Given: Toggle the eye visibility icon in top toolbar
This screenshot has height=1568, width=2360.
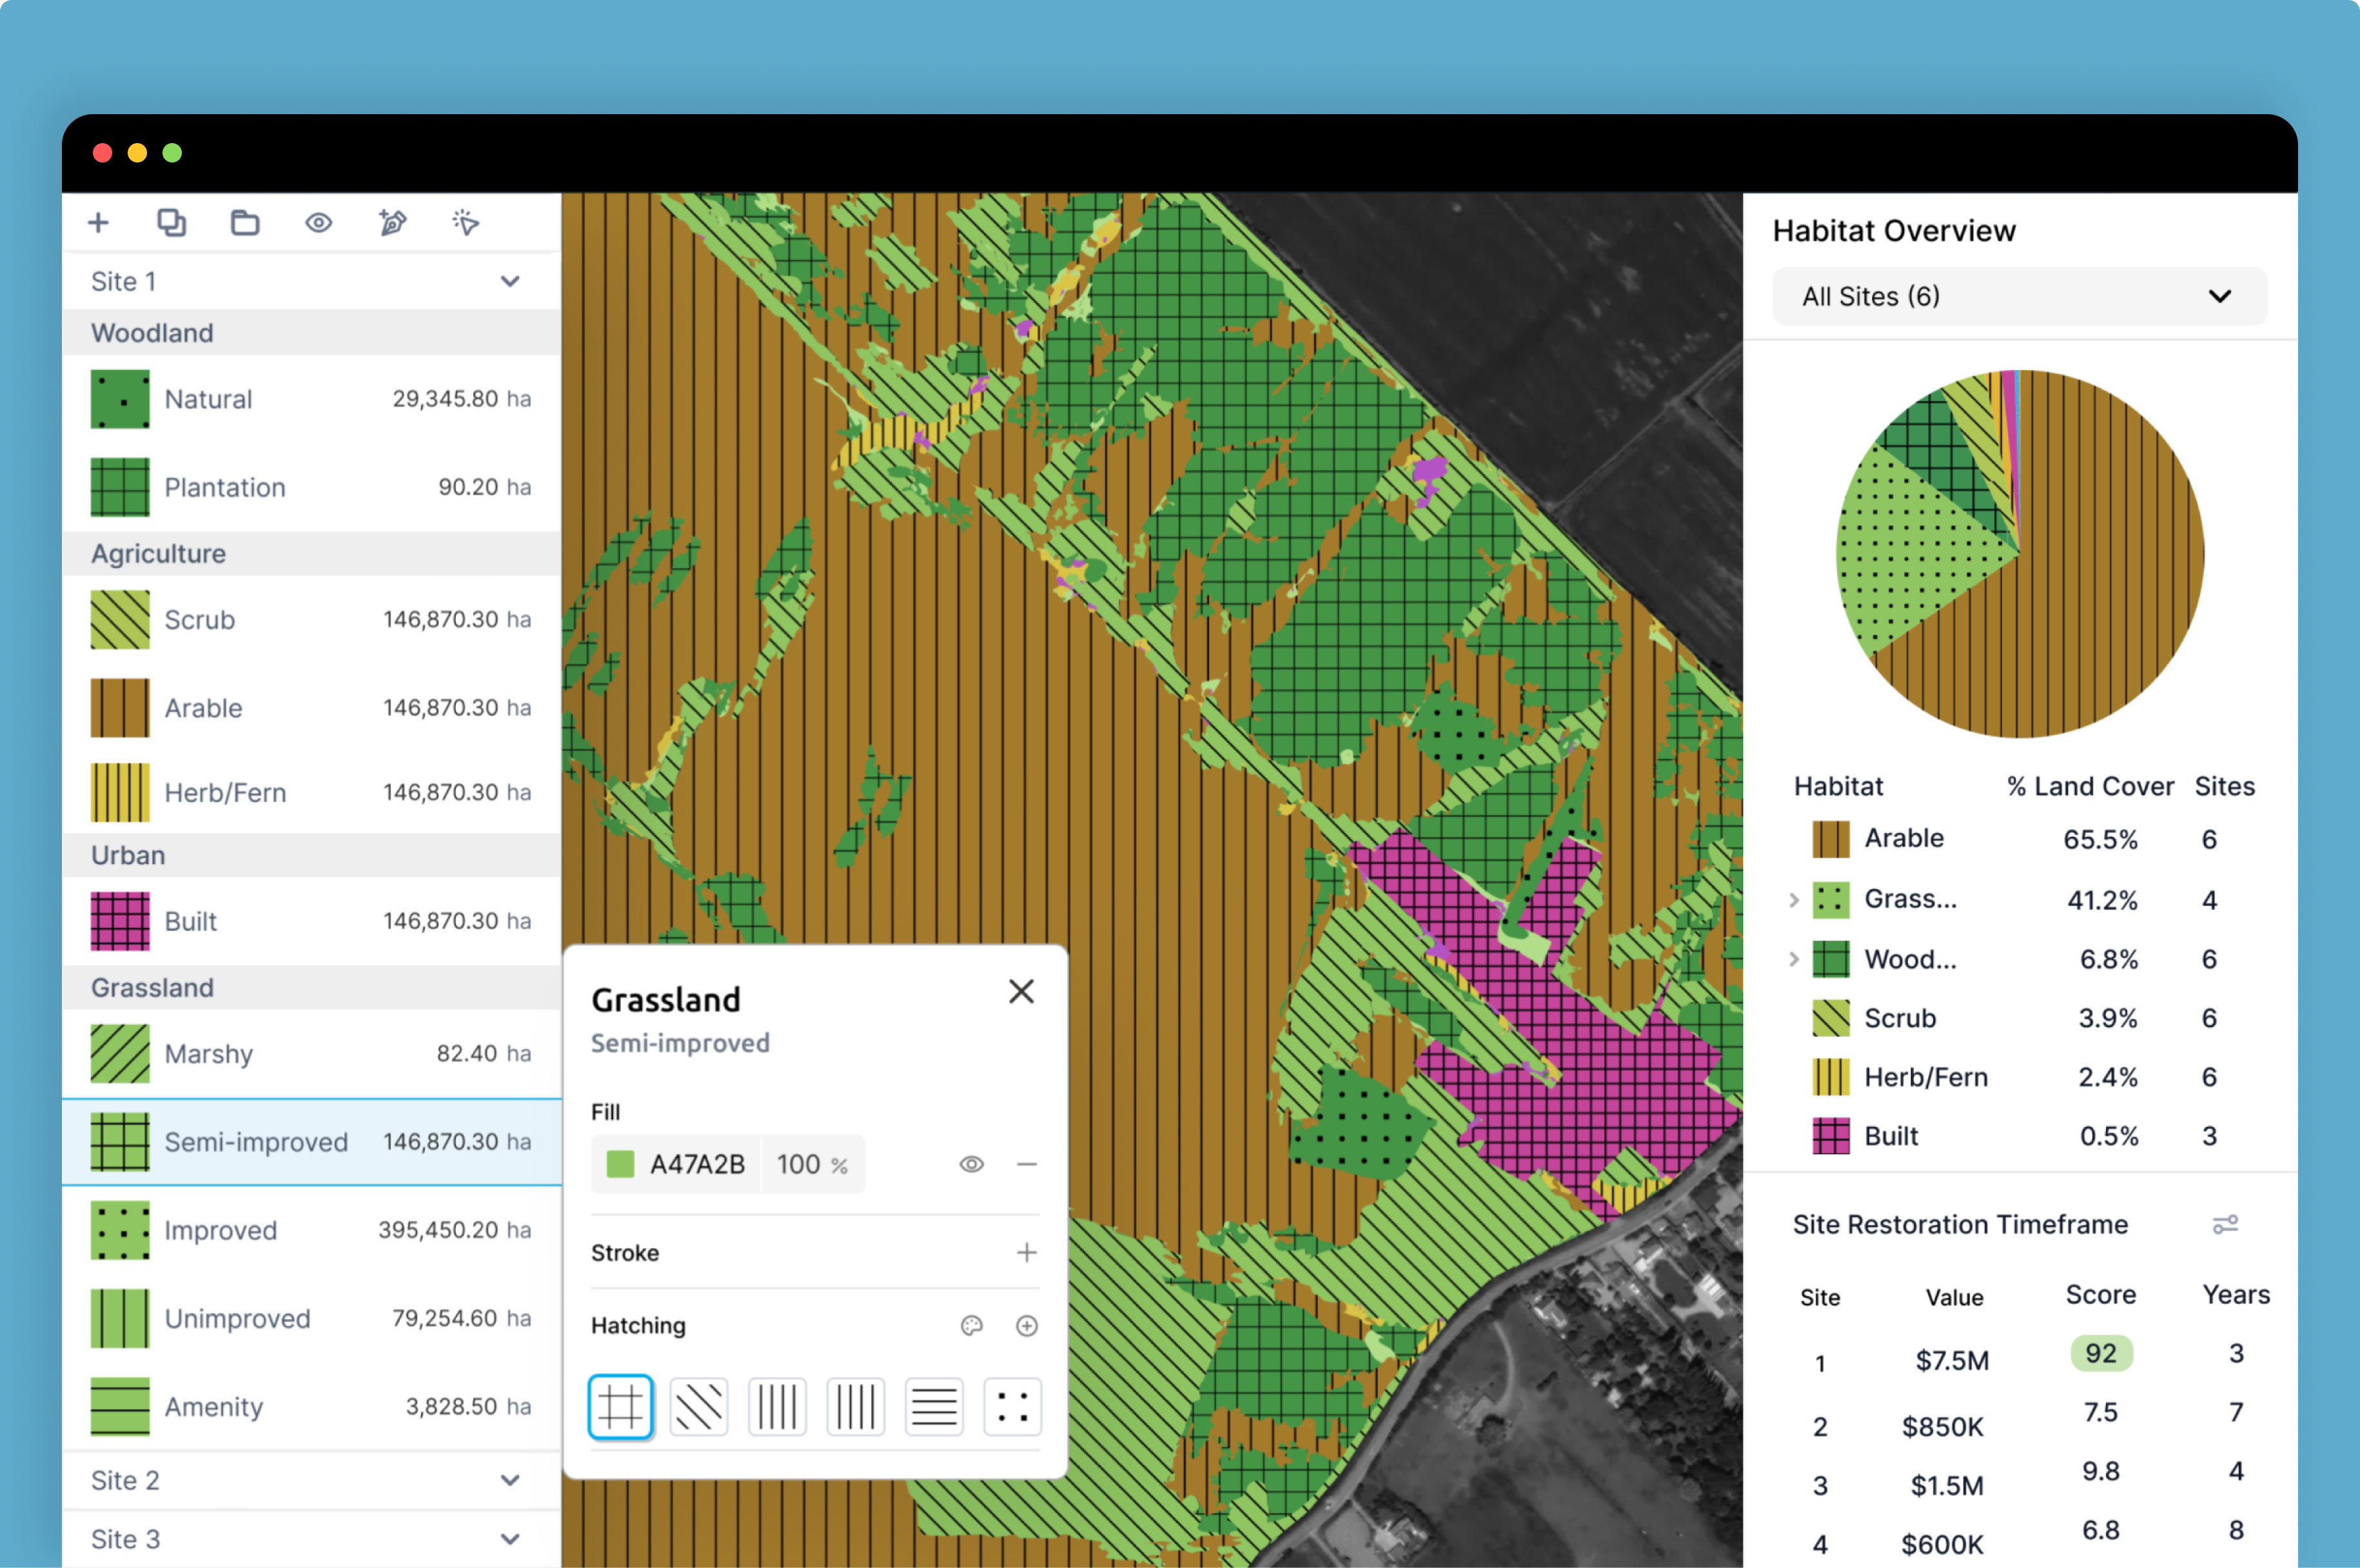Looking at the screenshot, I should pyautogui.click(x=319, y=222).
